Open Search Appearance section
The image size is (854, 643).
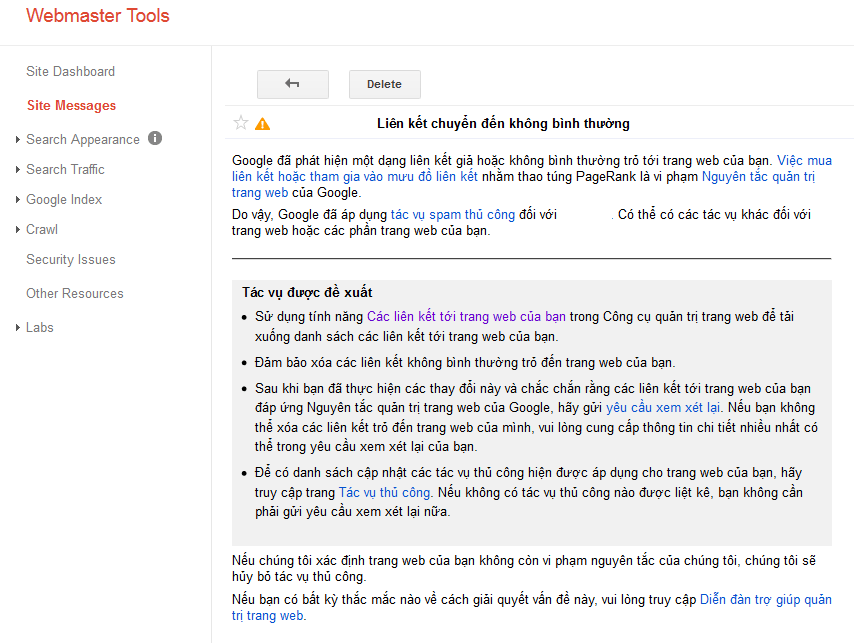(83, 139)
